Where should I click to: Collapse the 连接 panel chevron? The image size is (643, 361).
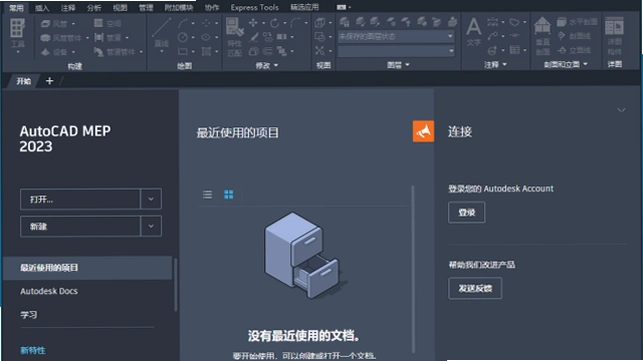coord(621,110)
